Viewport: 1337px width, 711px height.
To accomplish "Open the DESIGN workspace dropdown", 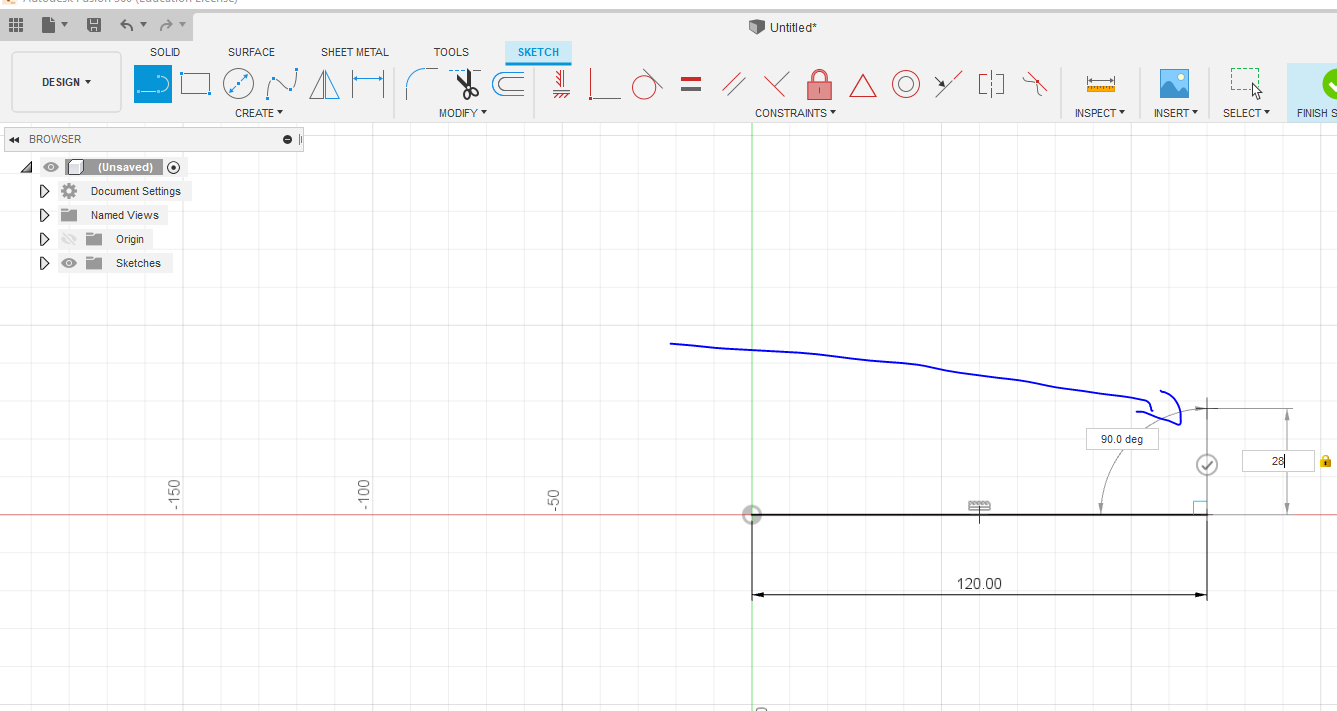I will [66, 82].
